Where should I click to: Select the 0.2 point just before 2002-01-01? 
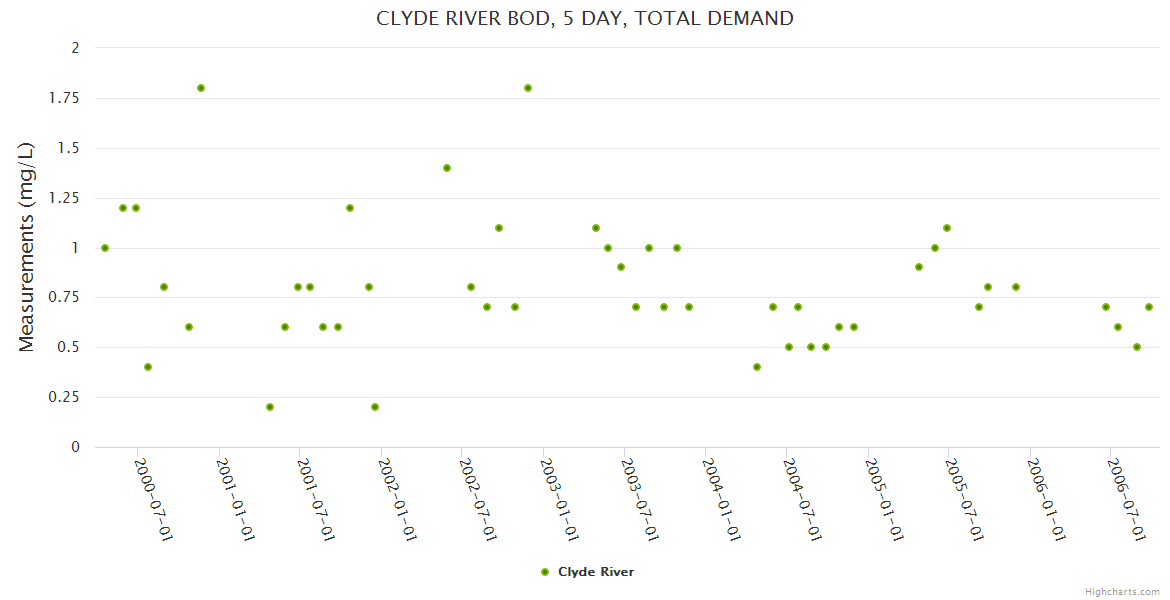coord(375,407)
